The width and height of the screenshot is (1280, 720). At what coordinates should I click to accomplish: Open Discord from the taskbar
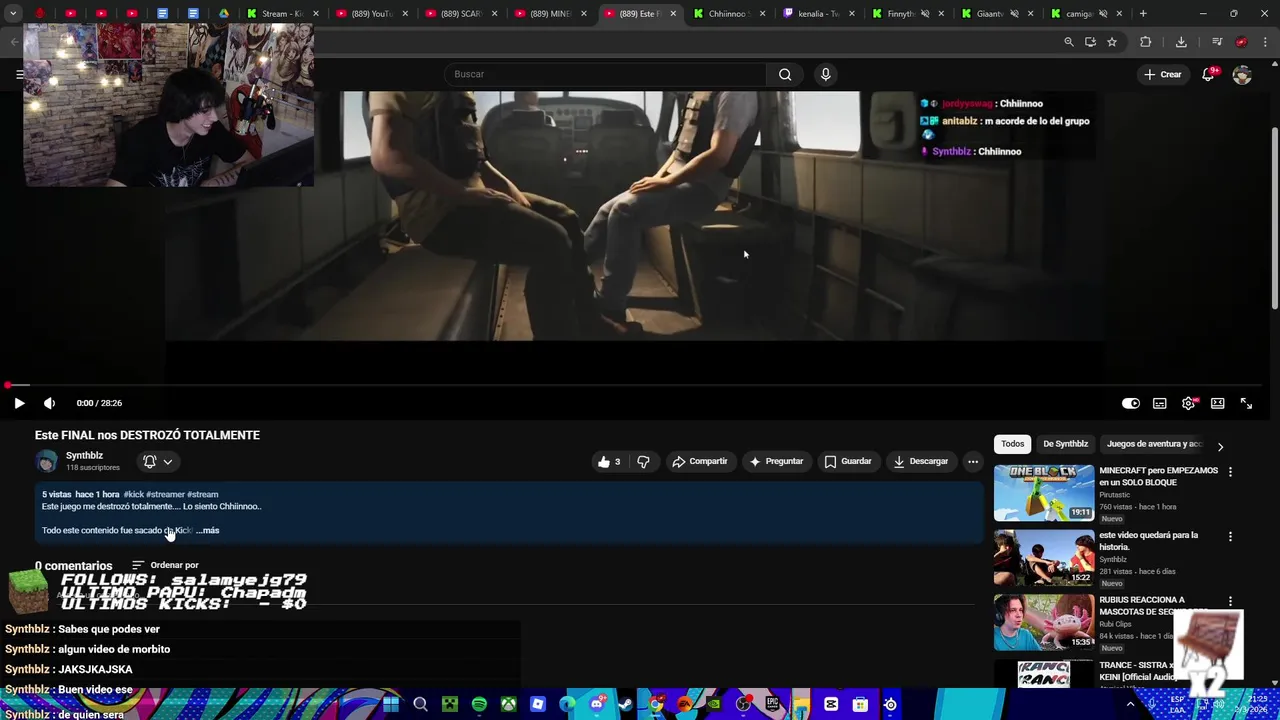point(597,704)
